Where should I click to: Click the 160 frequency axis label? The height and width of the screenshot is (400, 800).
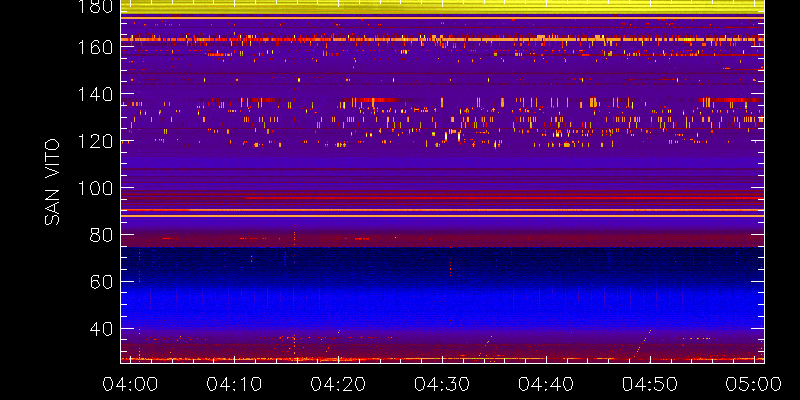click(96, 47)
